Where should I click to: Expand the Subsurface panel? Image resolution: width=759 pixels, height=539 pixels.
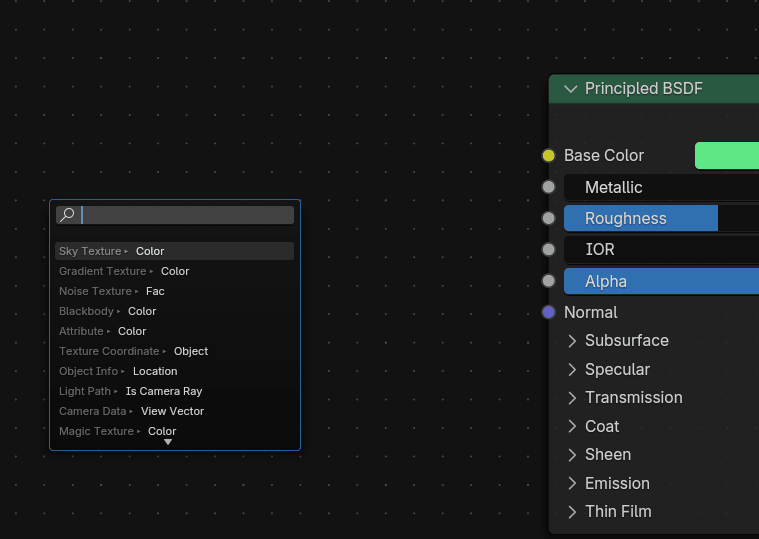tap(573, 341)
